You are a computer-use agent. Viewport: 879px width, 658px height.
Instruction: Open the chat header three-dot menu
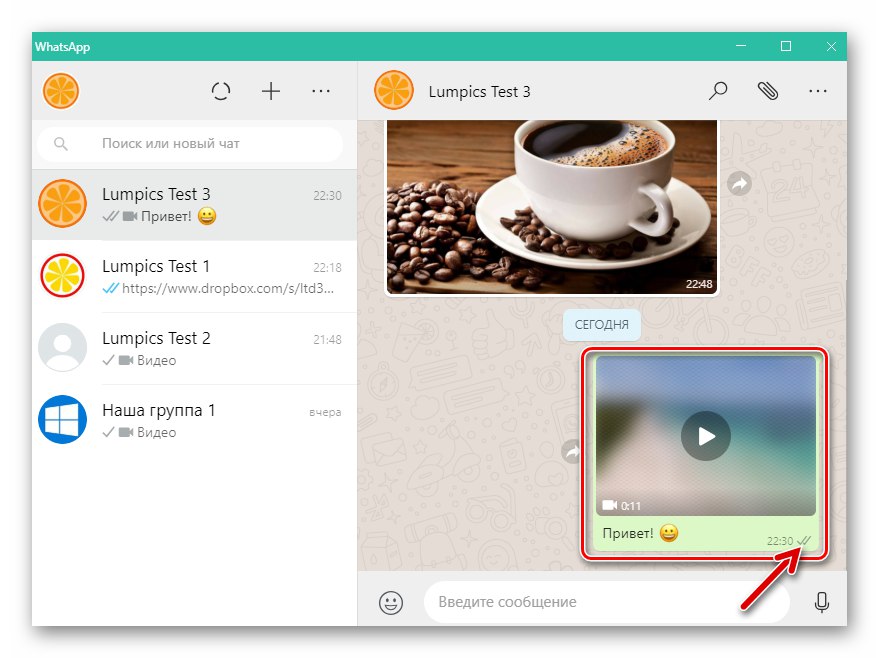pyautogui.click(x=817, y=91)
